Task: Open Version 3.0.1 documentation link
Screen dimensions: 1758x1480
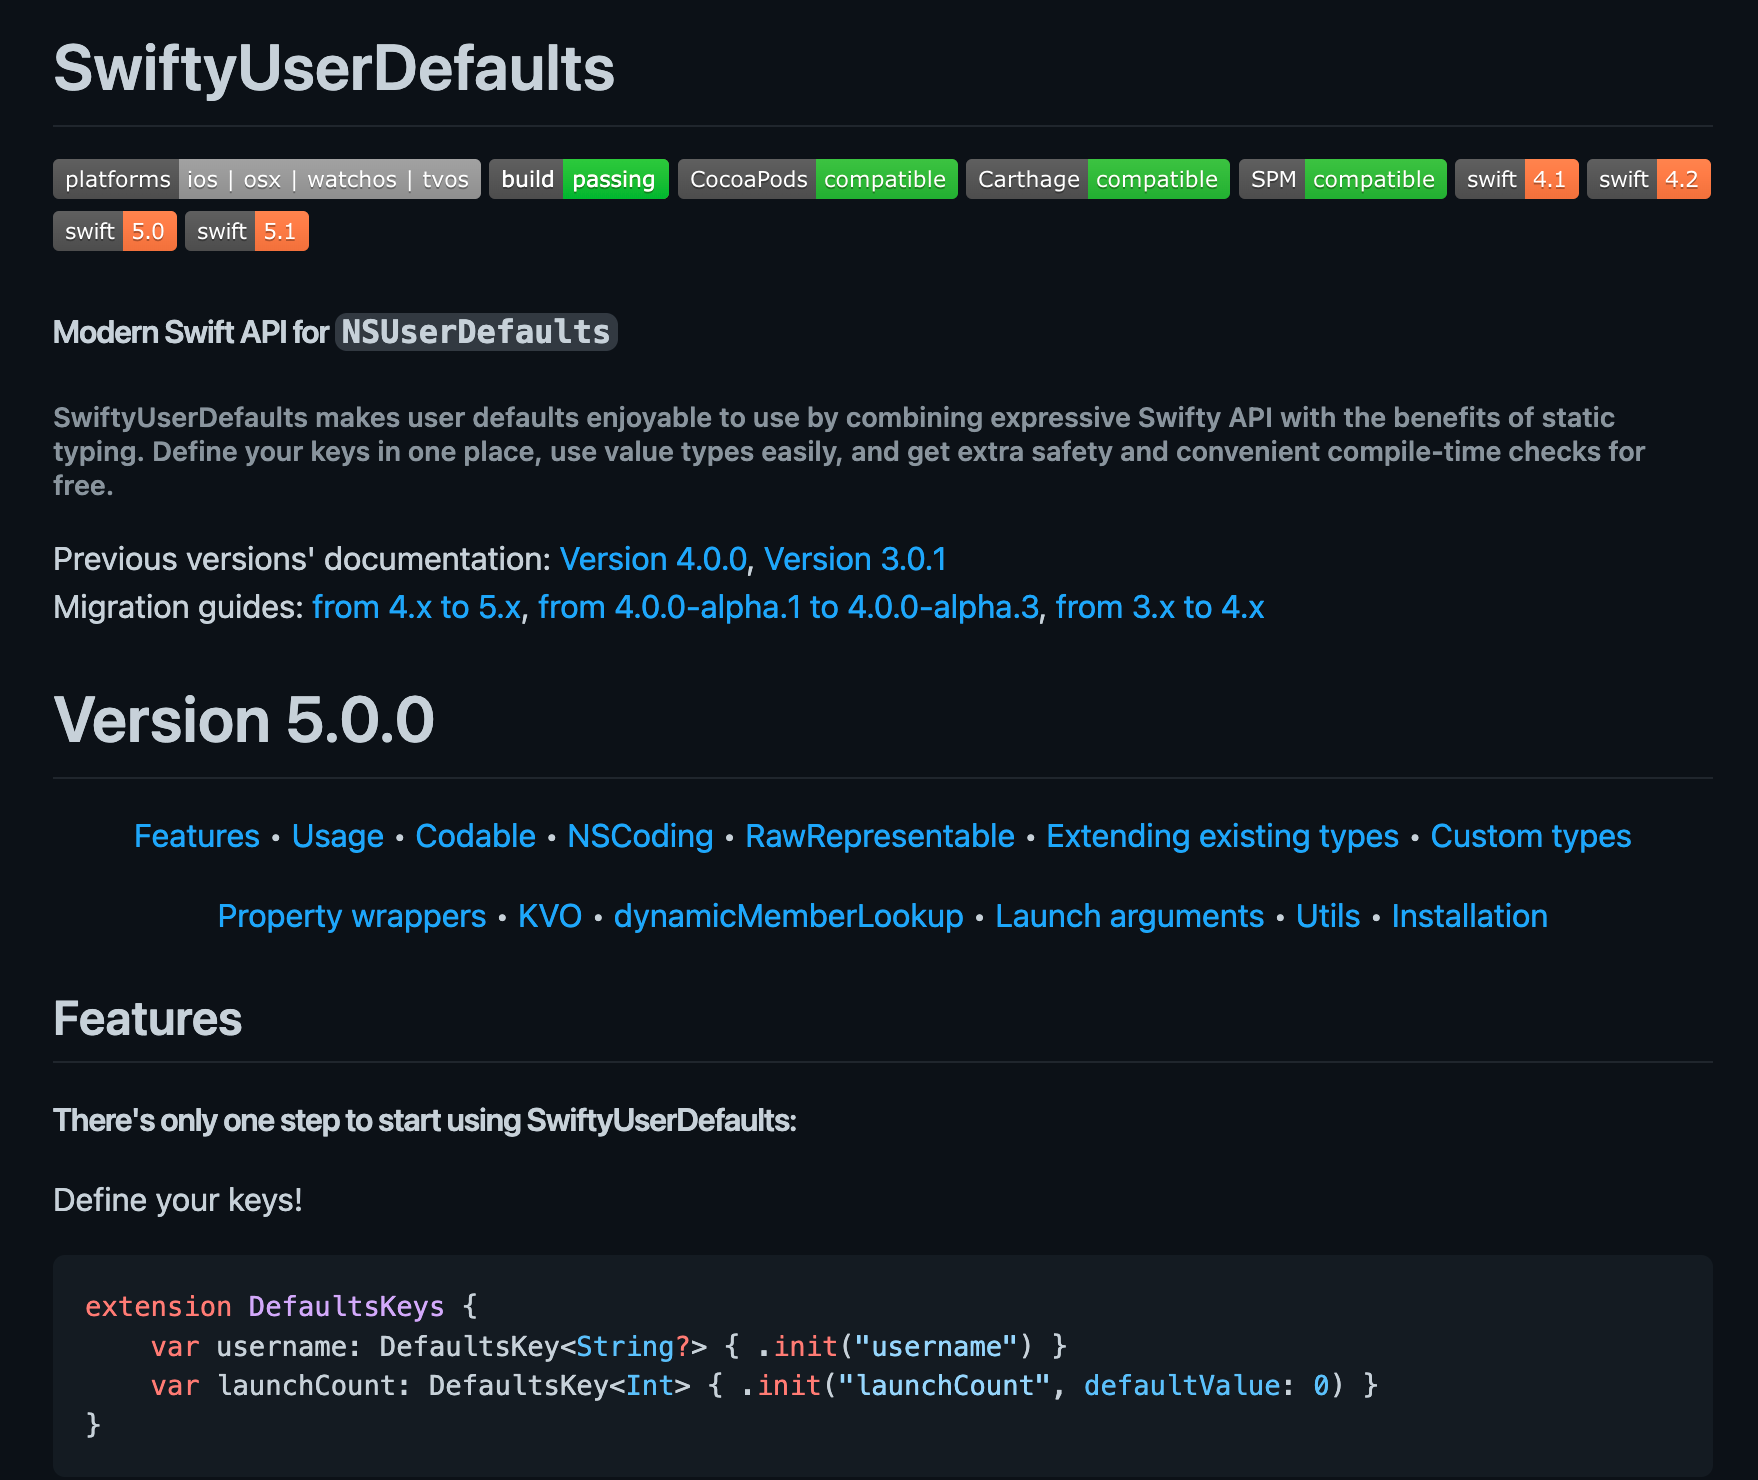Action: click(855, 559)
